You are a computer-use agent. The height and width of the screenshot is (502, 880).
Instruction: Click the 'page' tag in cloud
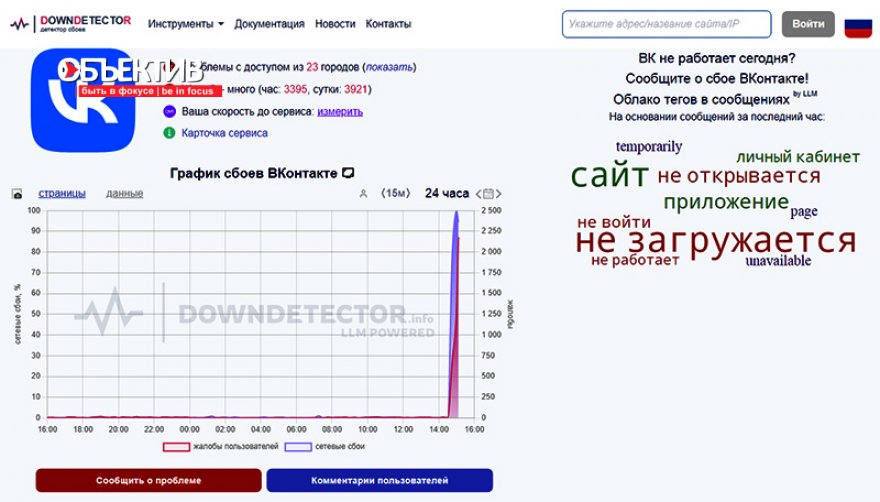[804, 212]
